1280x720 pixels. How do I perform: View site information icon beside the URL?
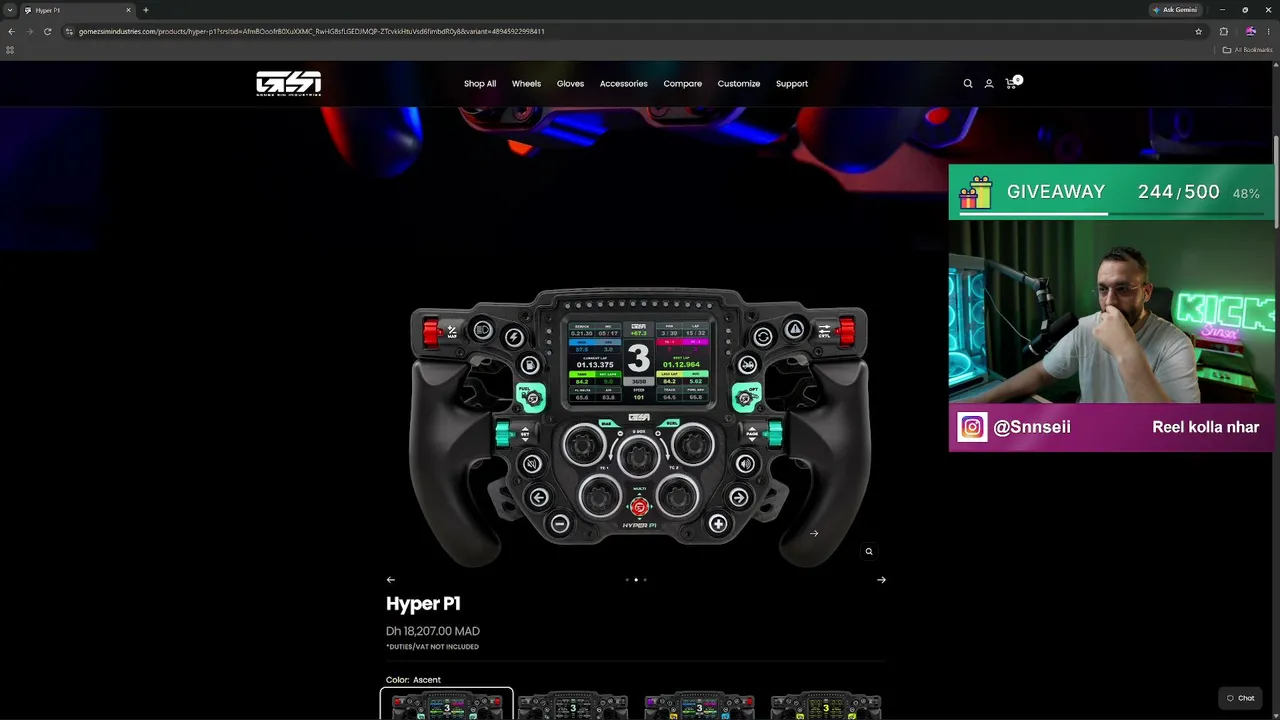click(x=69, y=31)
